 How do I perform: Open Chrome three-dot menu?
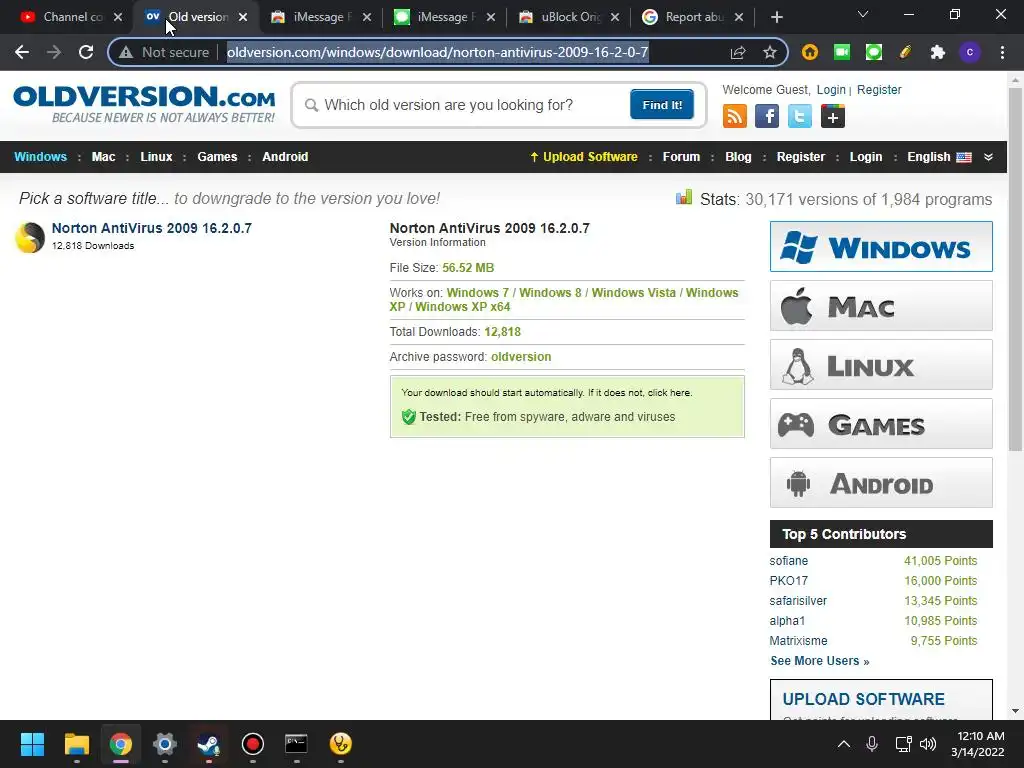1002,52
